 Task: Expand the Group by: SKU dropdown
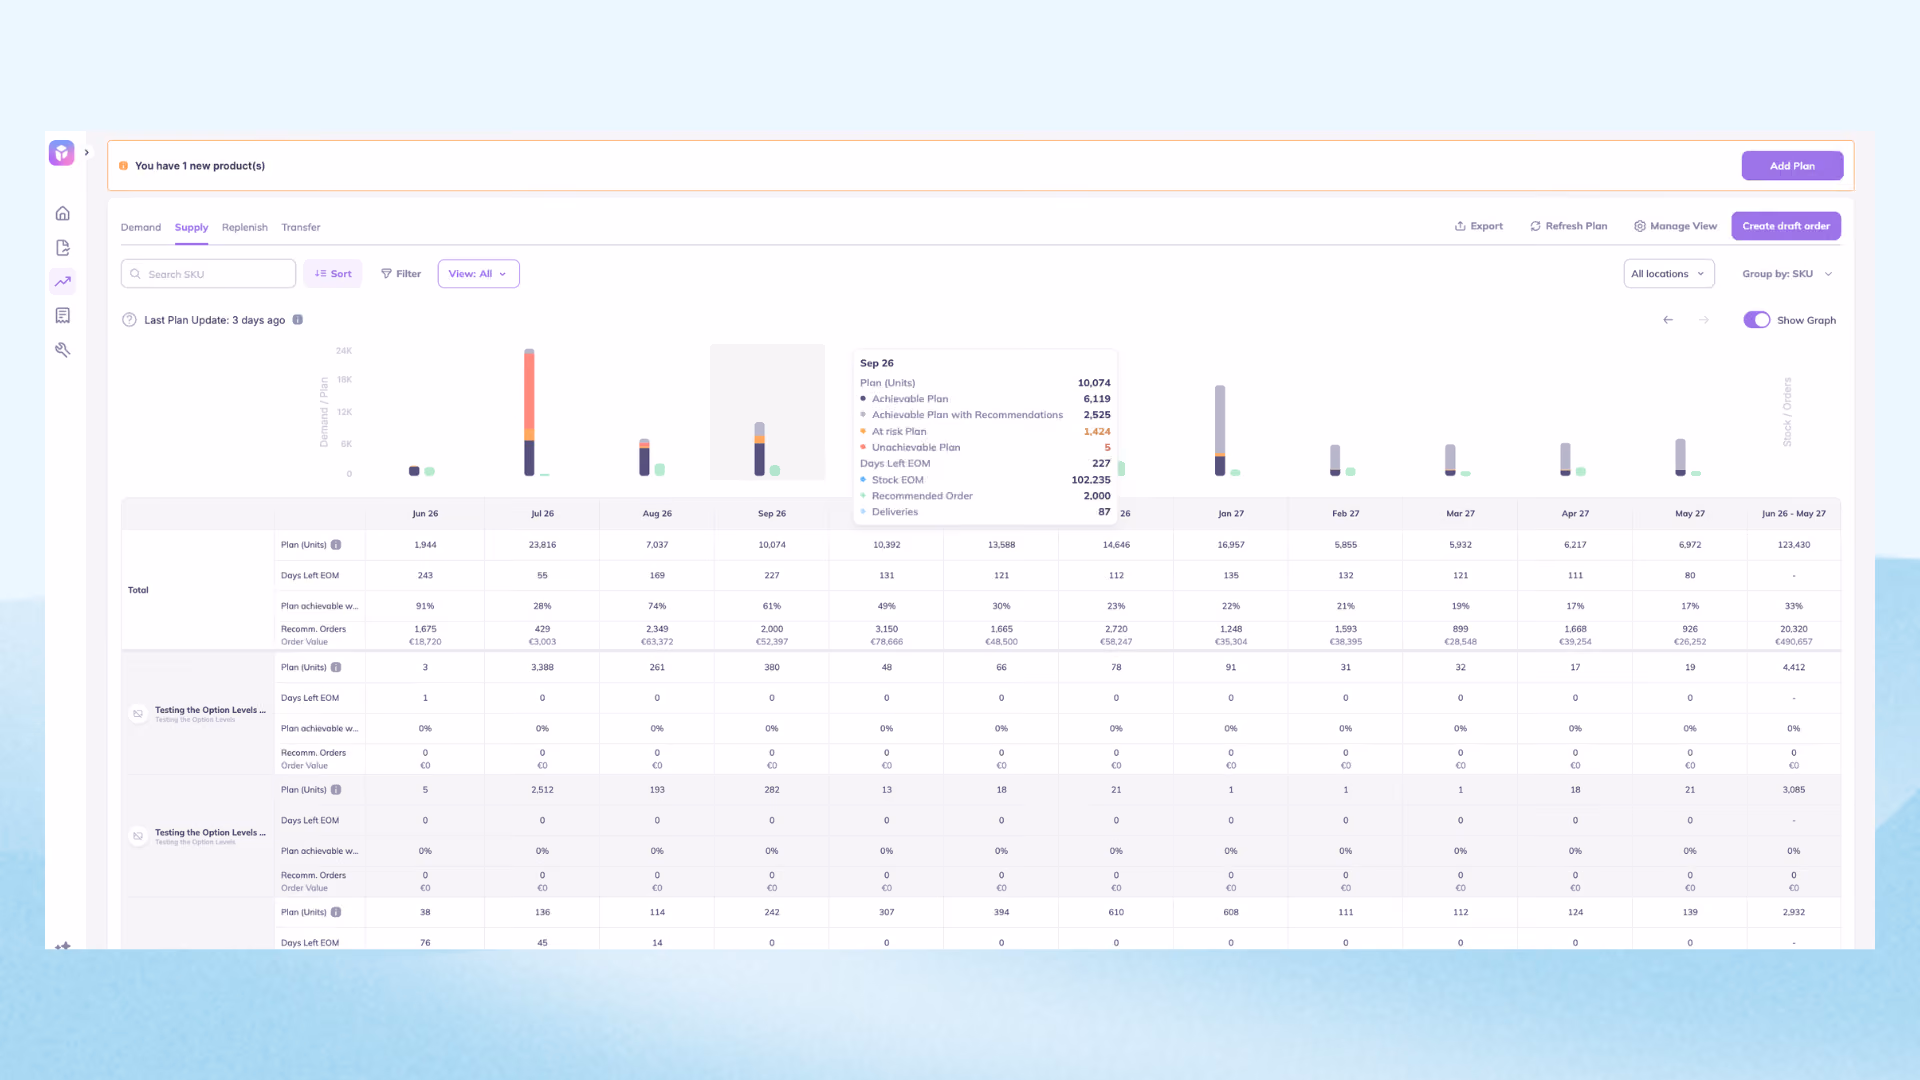(1787, 274)
